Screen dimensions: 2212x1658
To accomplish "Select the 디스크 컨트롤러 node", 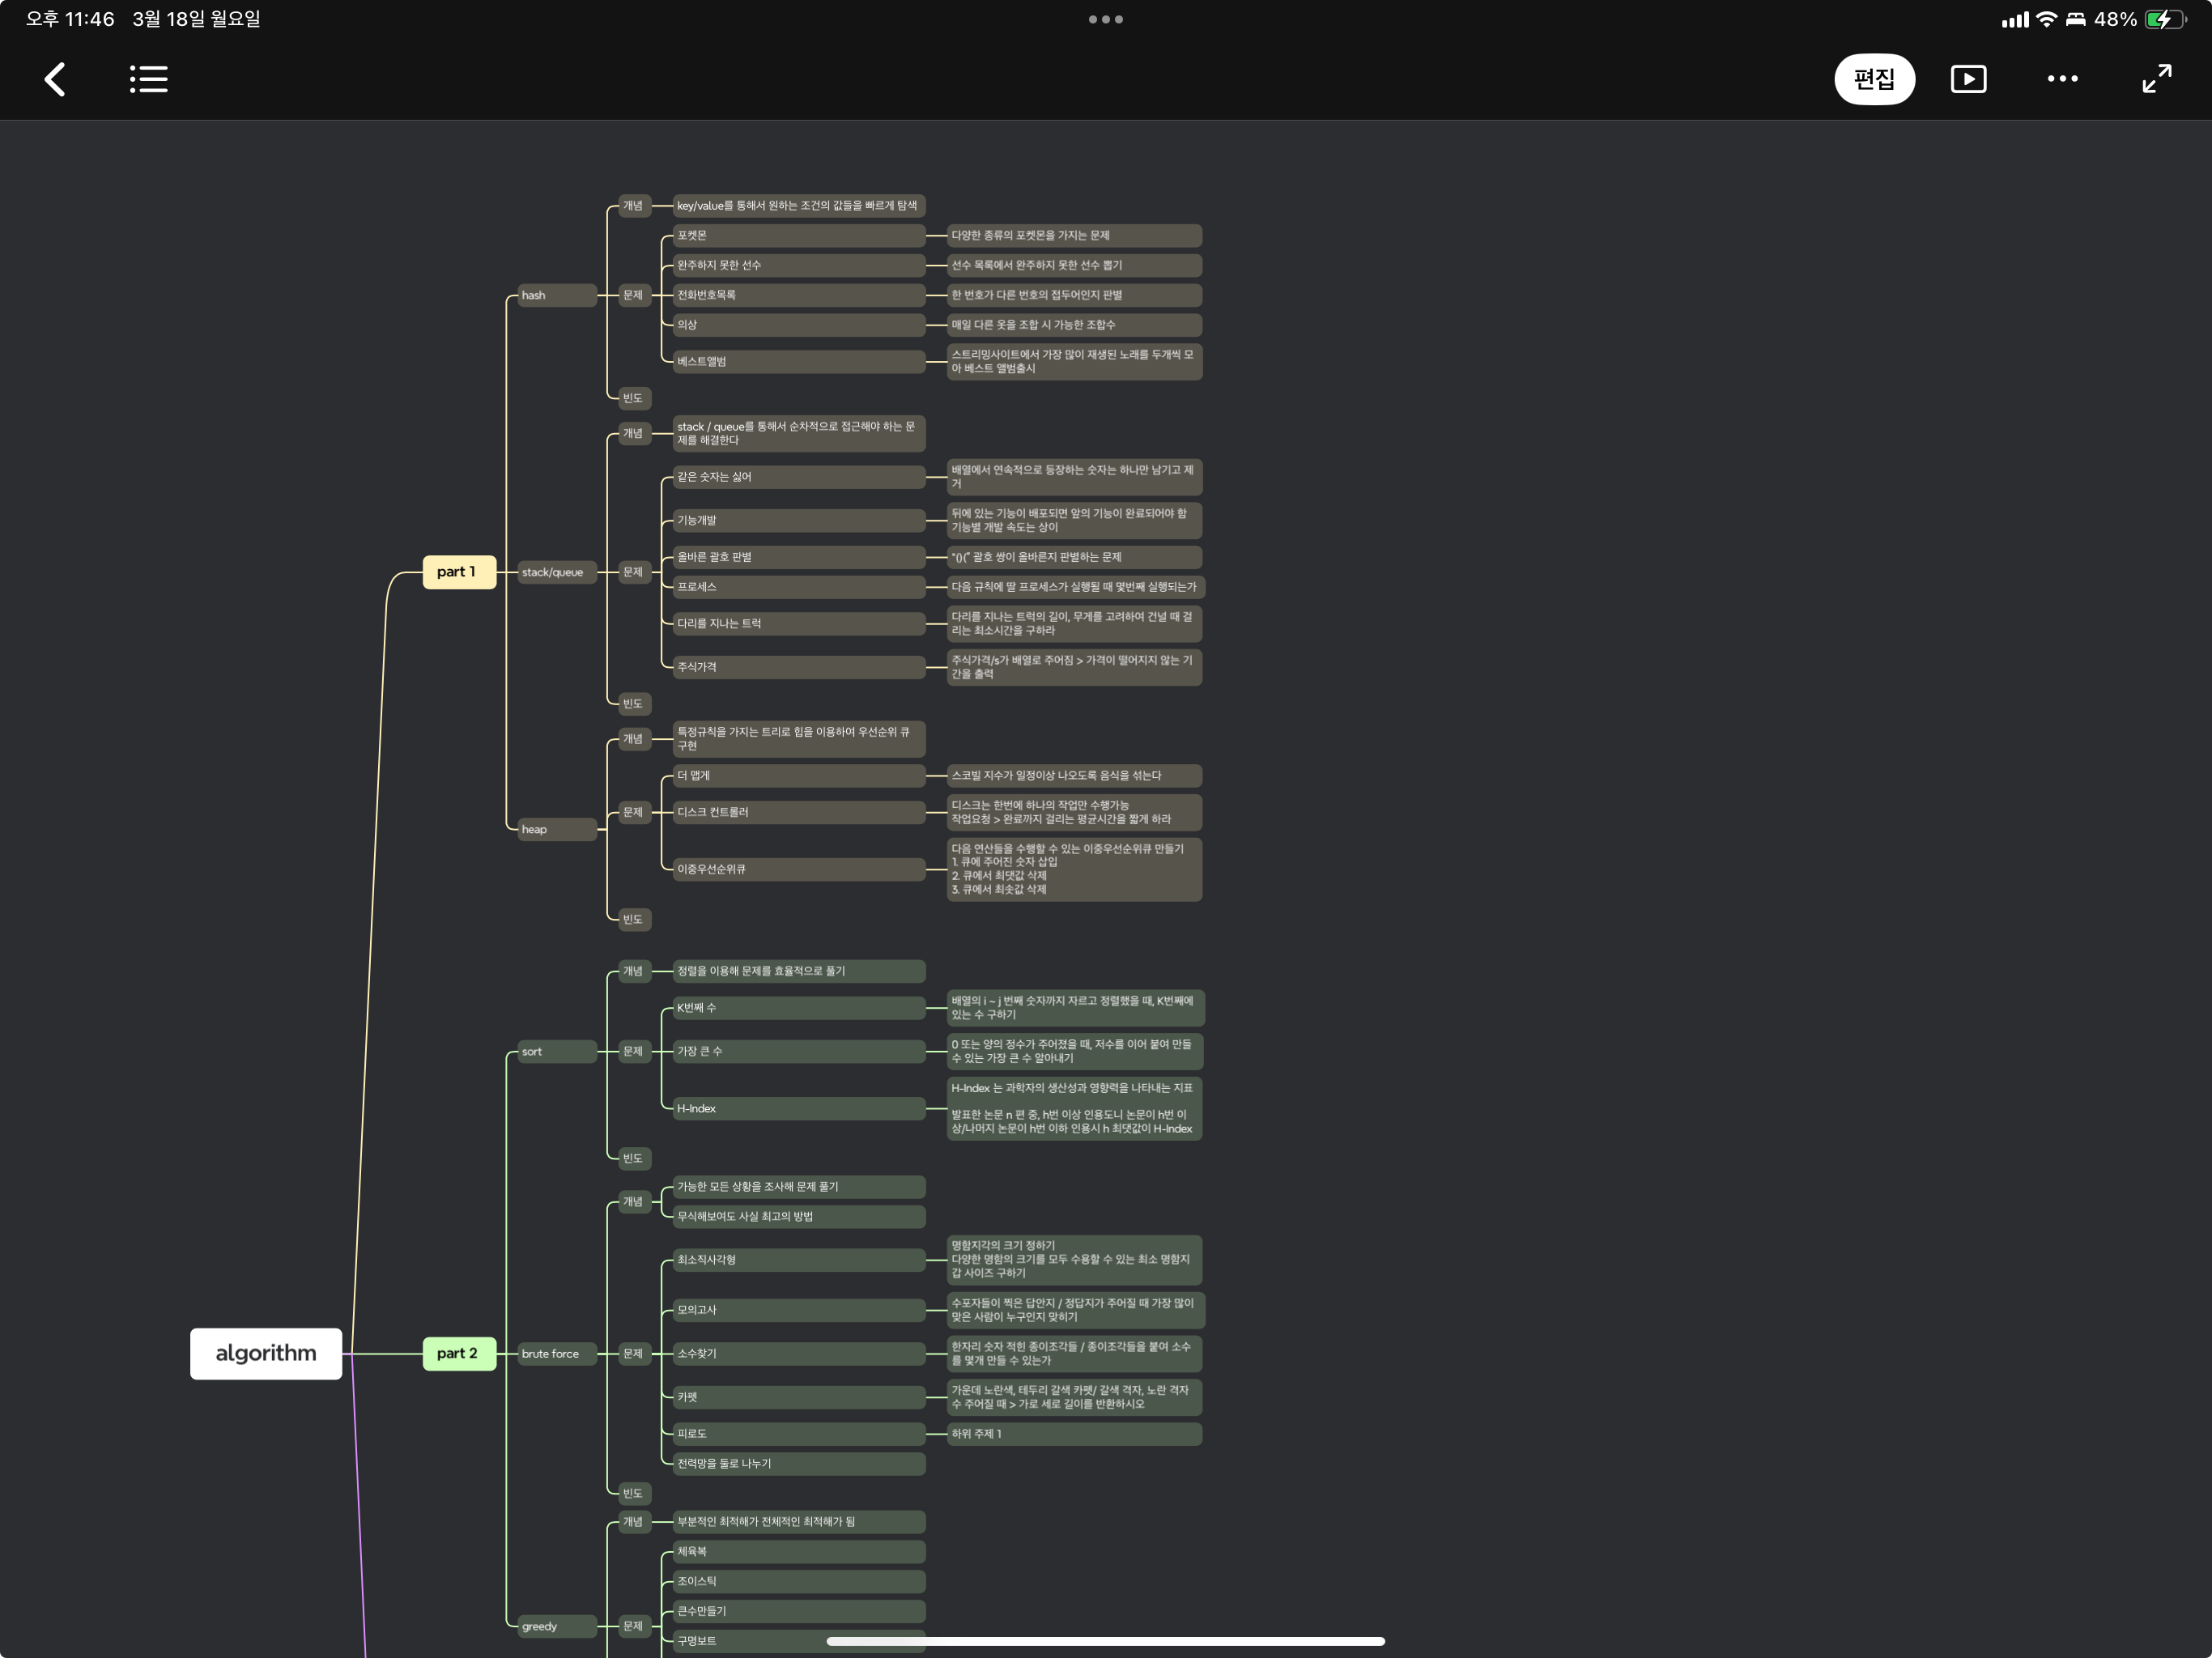I will click(799, 812).
